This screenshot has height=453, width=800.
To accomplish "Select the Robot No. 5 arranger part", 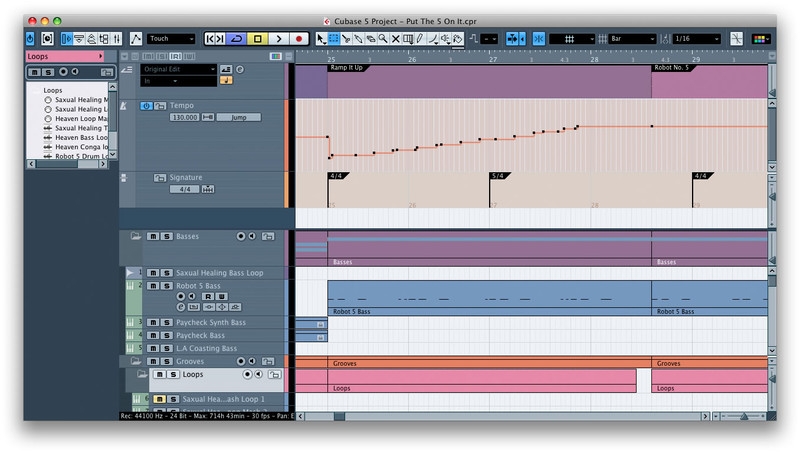I will pyautogui.click(x=710, y=81).
